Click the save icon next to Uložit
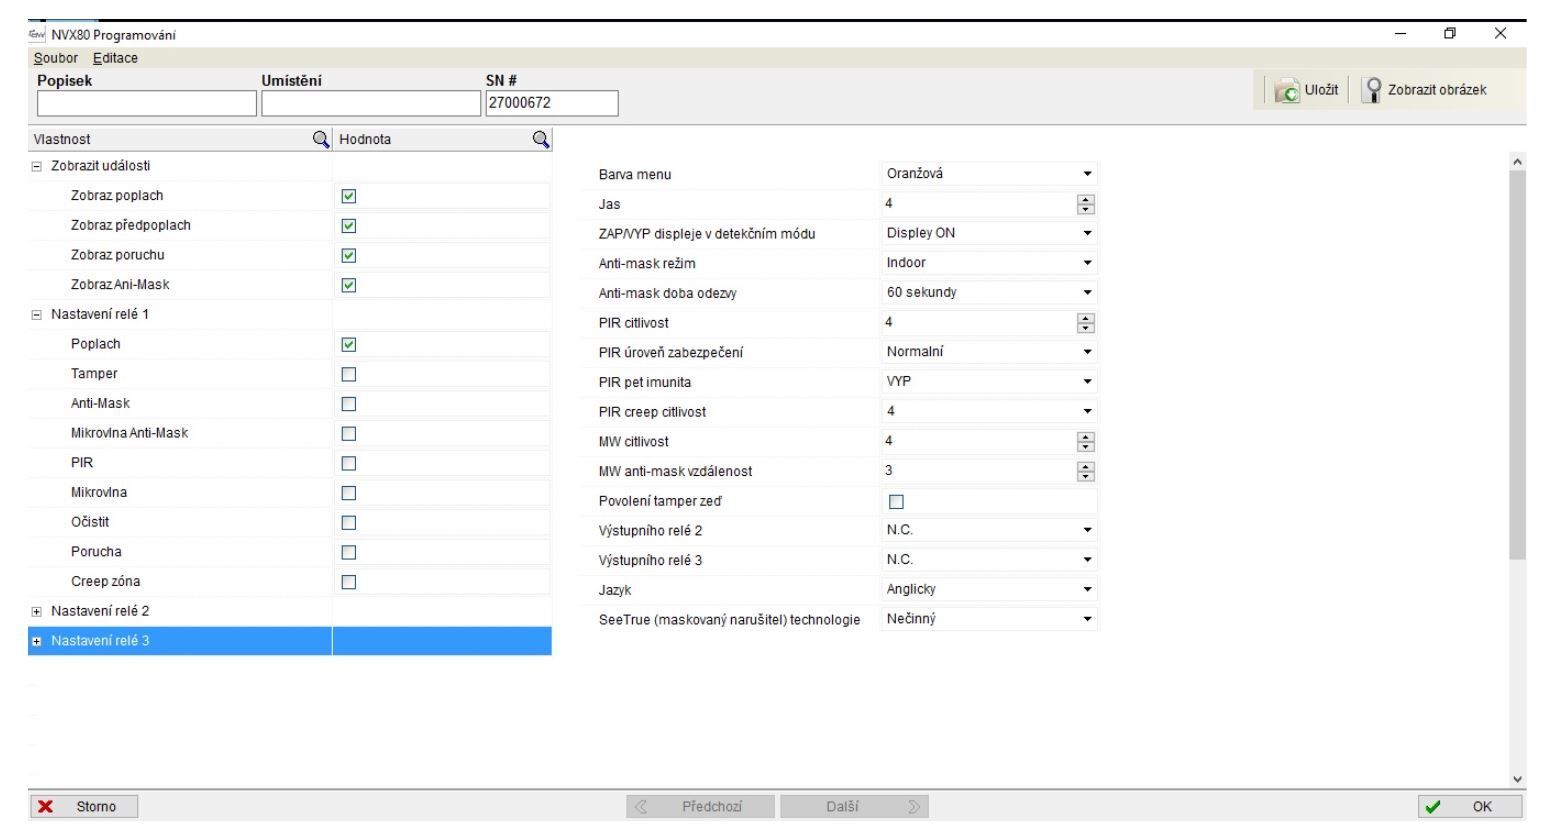The height and width of the screenshot is (830, 1555). [x=1286, y=90]
